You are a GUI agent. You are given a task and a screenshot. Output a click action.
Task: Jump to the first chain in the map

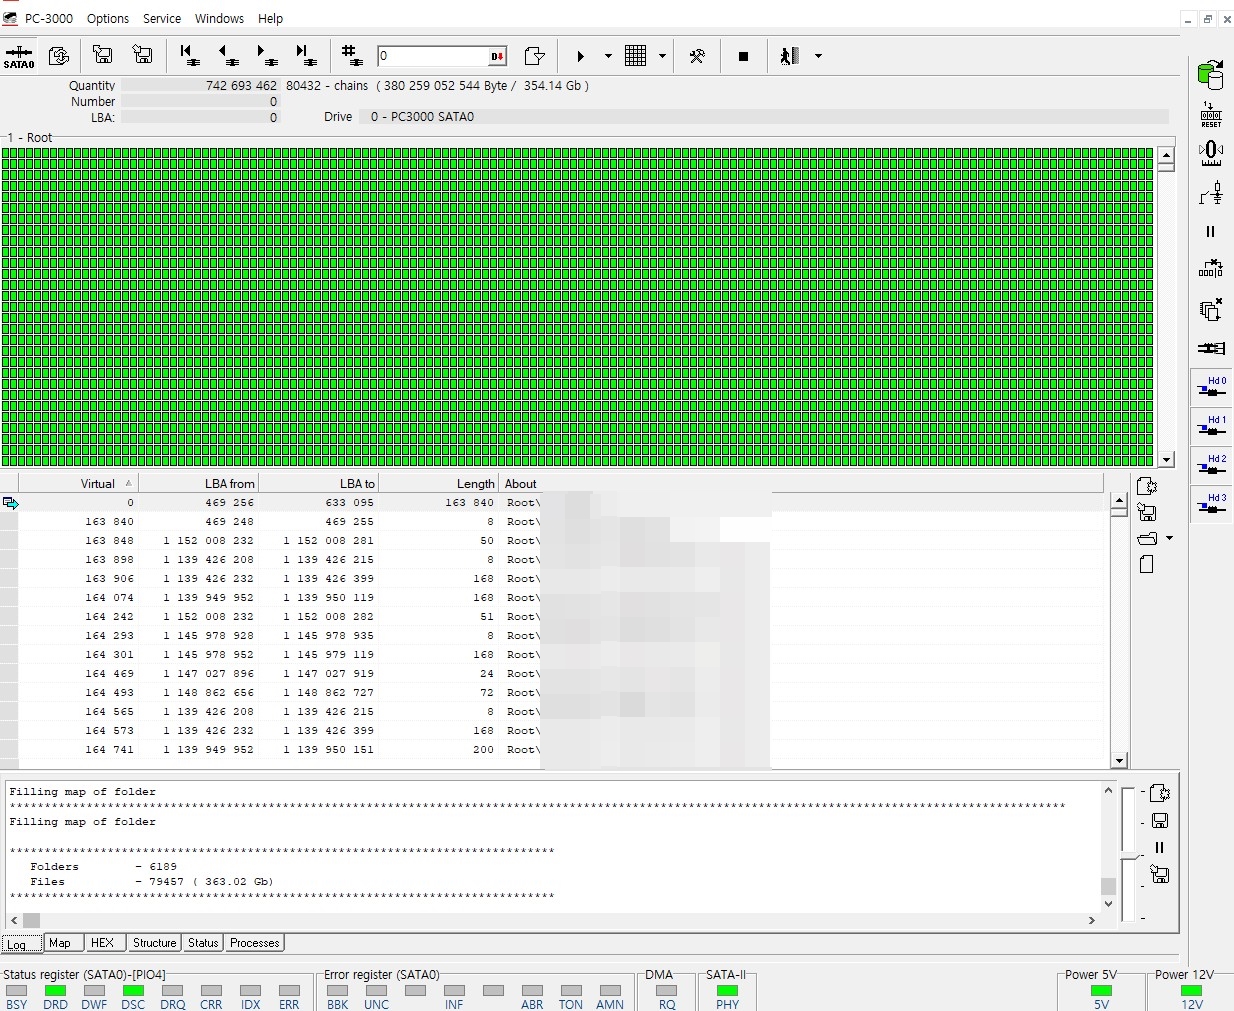[189, 56]
